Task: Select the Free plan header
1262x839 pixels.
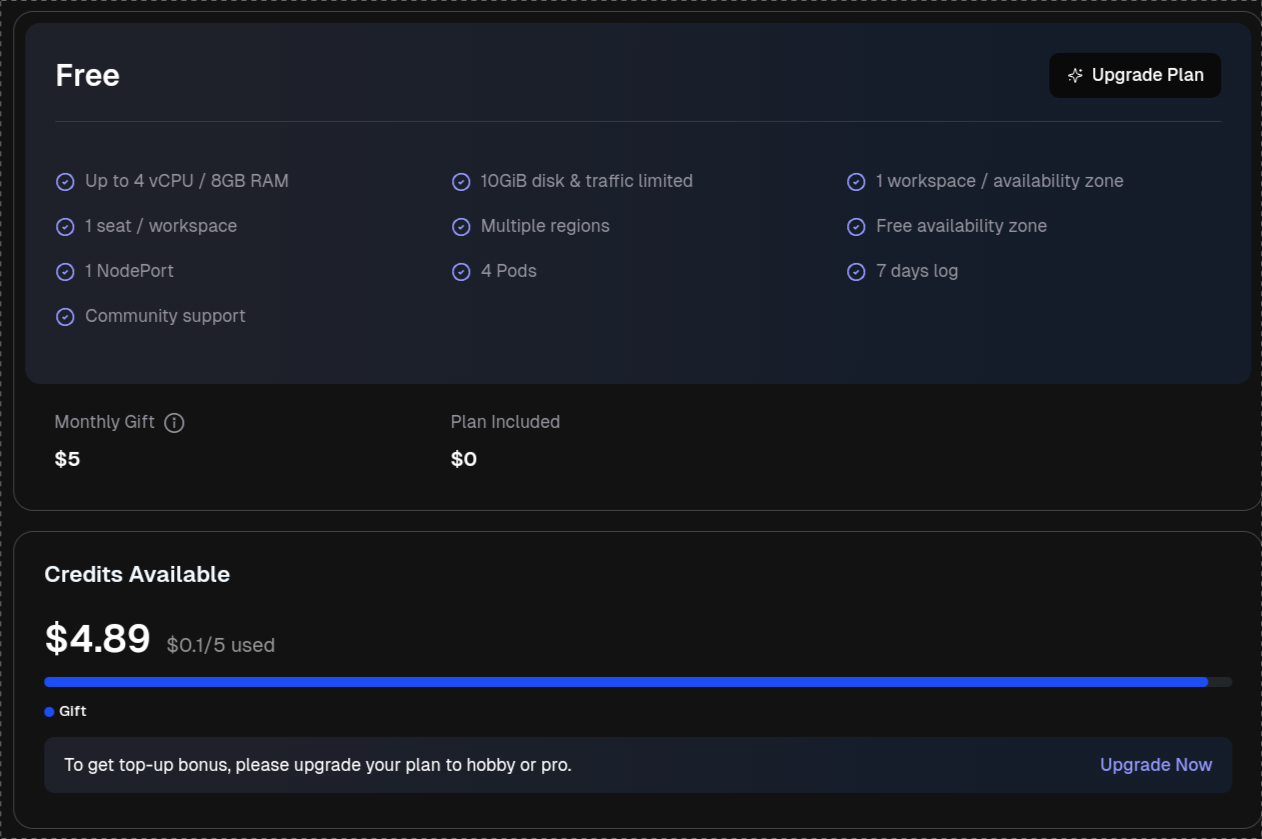Action: point(87,75)
